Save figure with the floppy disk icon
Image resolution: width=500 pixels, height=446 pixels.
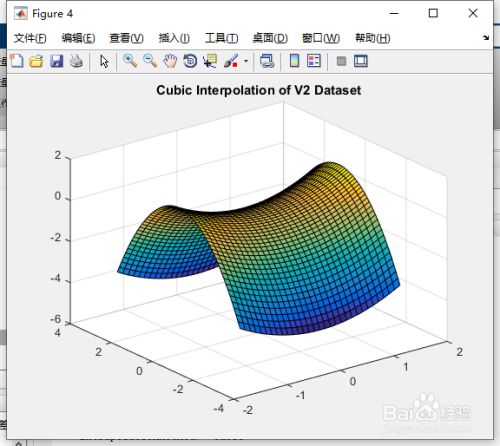57,61
